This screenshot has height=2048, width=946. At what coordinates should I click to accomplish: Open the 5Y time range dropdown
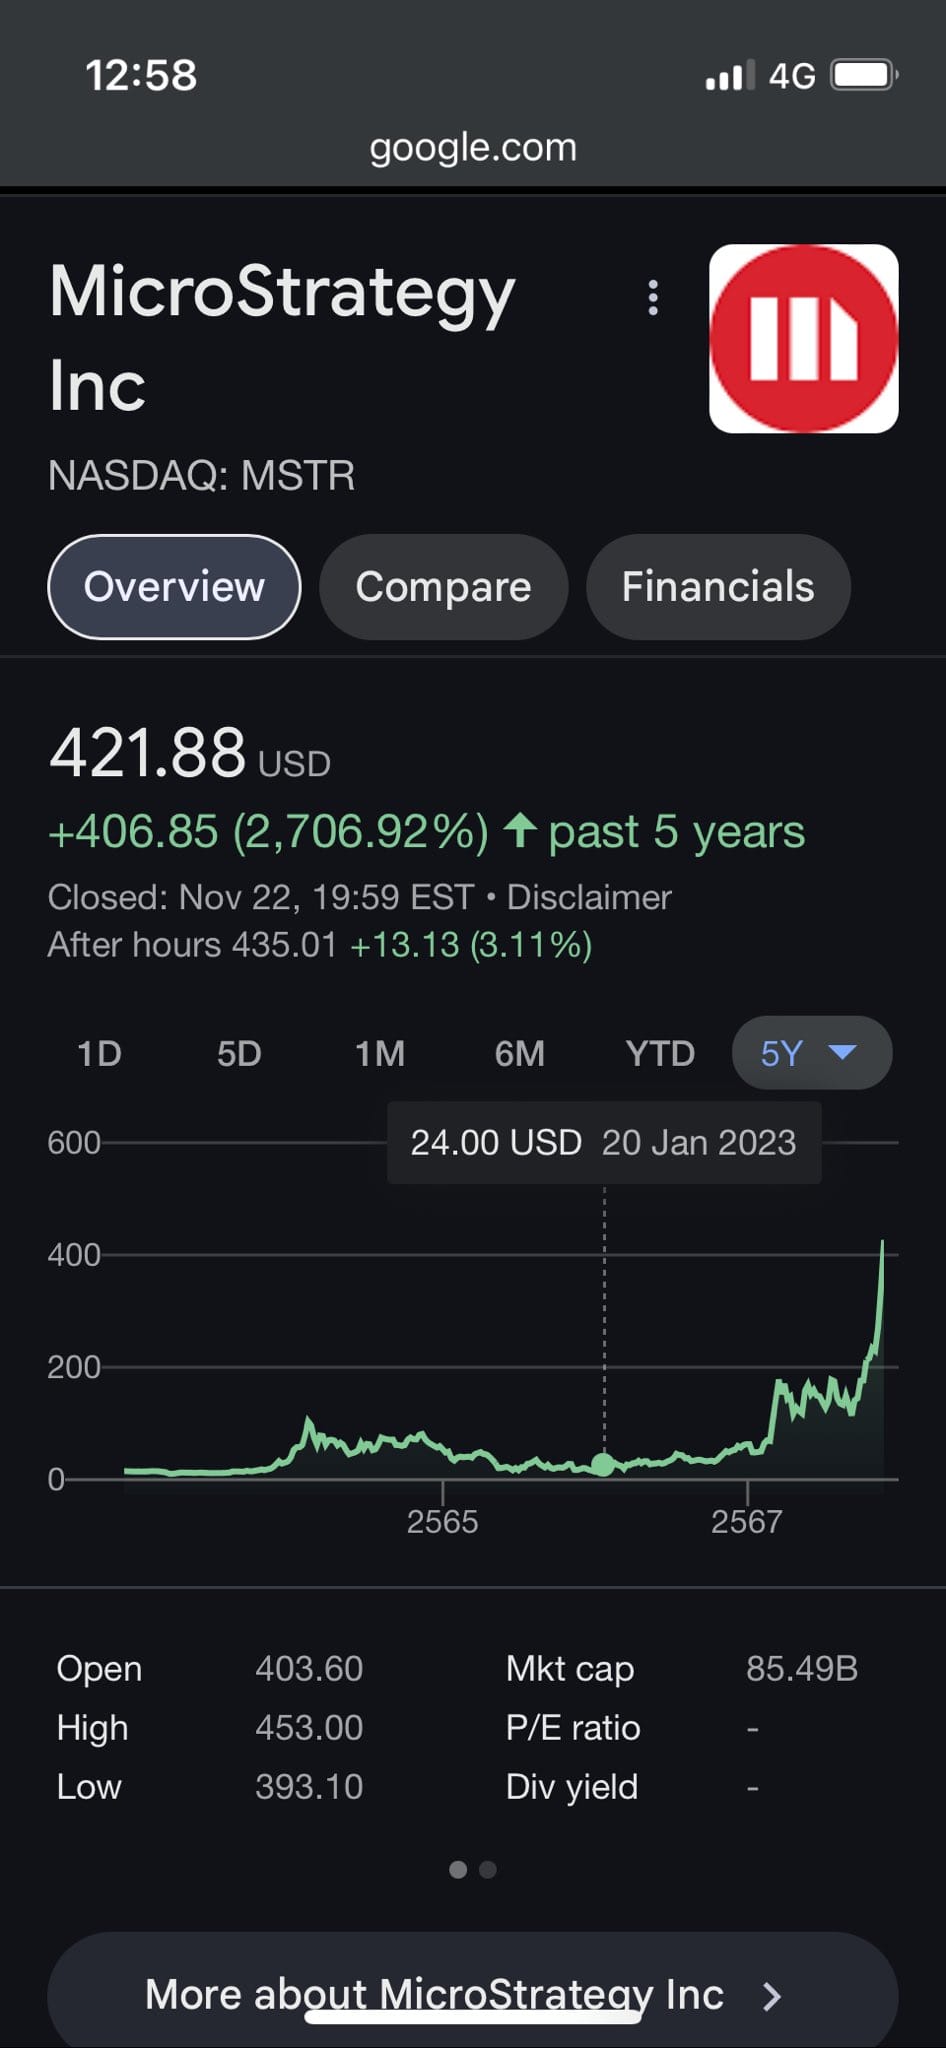coord(811,1053)
